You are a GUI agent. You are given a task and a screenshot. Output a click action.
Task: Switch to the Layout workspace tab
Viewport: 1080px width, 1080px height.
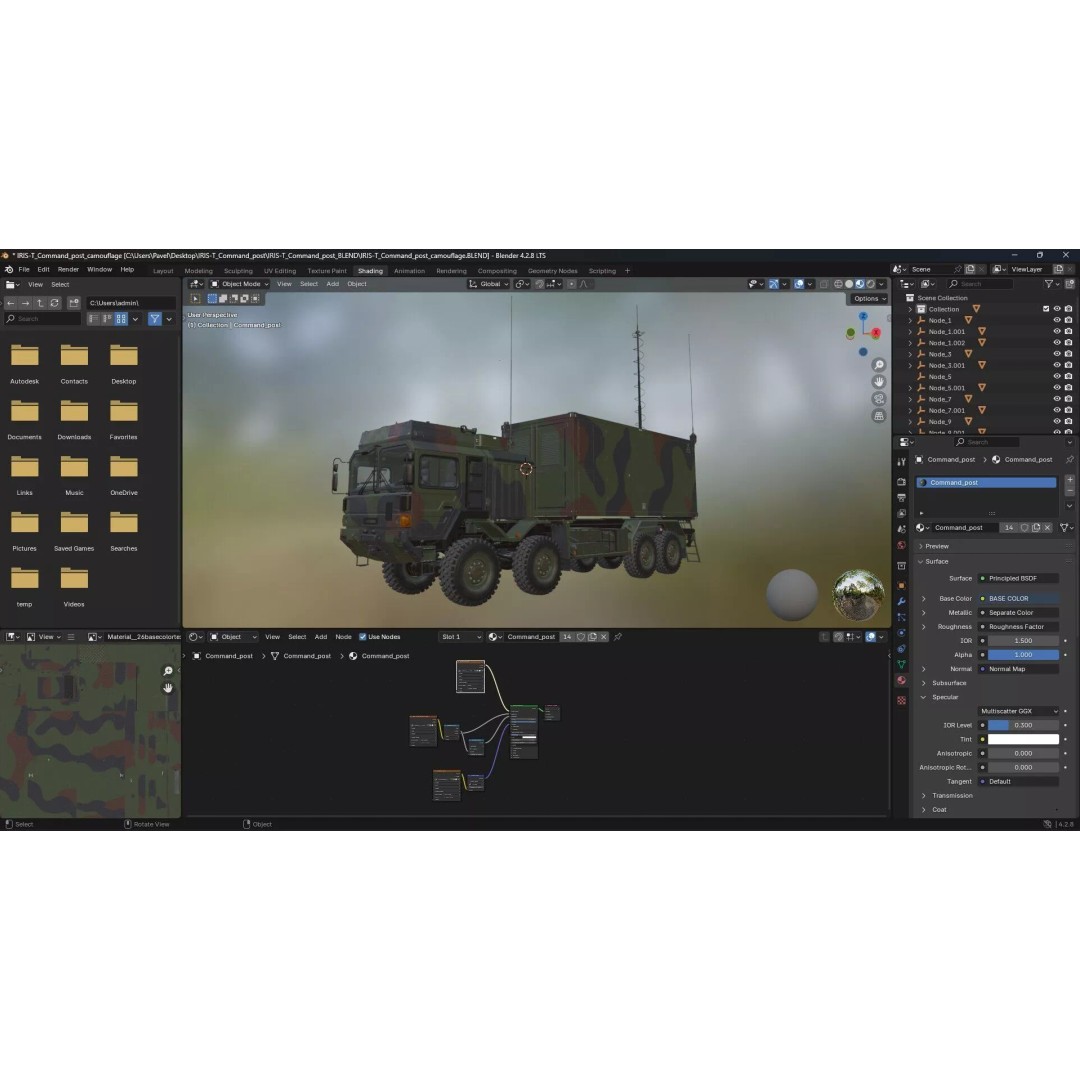[163, 271]
